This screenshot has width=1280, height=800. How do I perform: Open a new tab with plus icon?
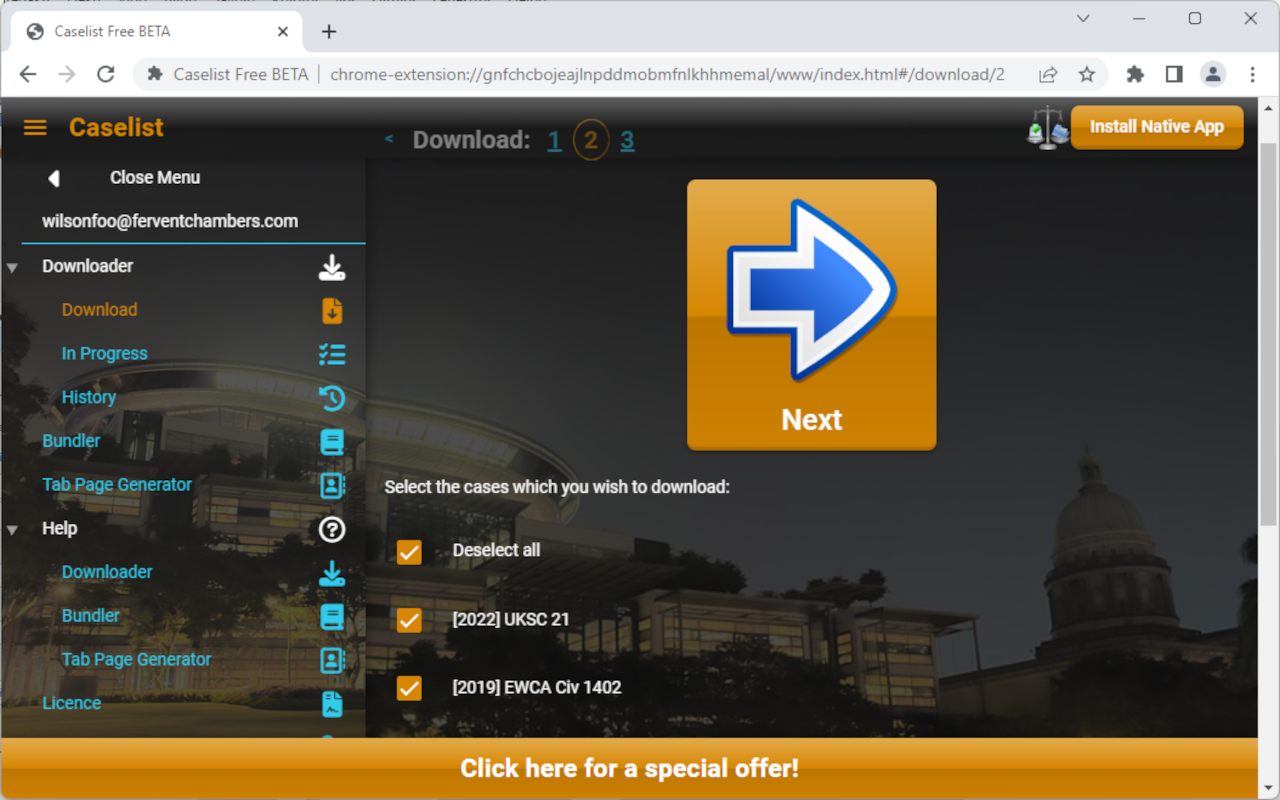pos(329,31)
